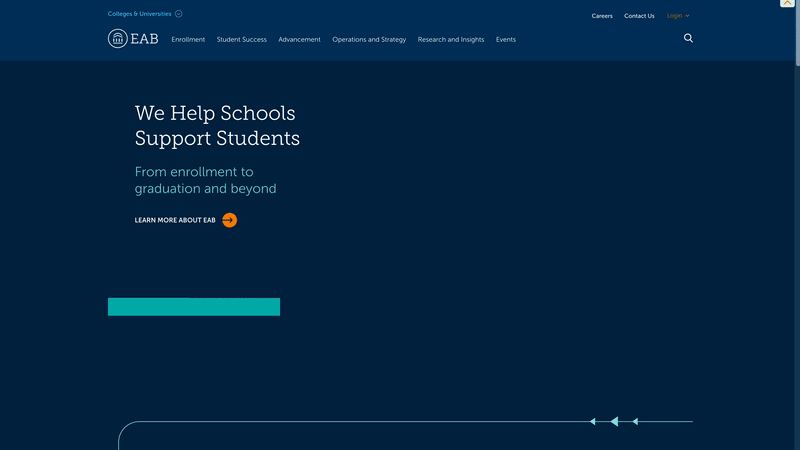Open the search magnifier icon
Image resolution: width=800 pixels, height=450 pixels.
(x=688, y=38)
